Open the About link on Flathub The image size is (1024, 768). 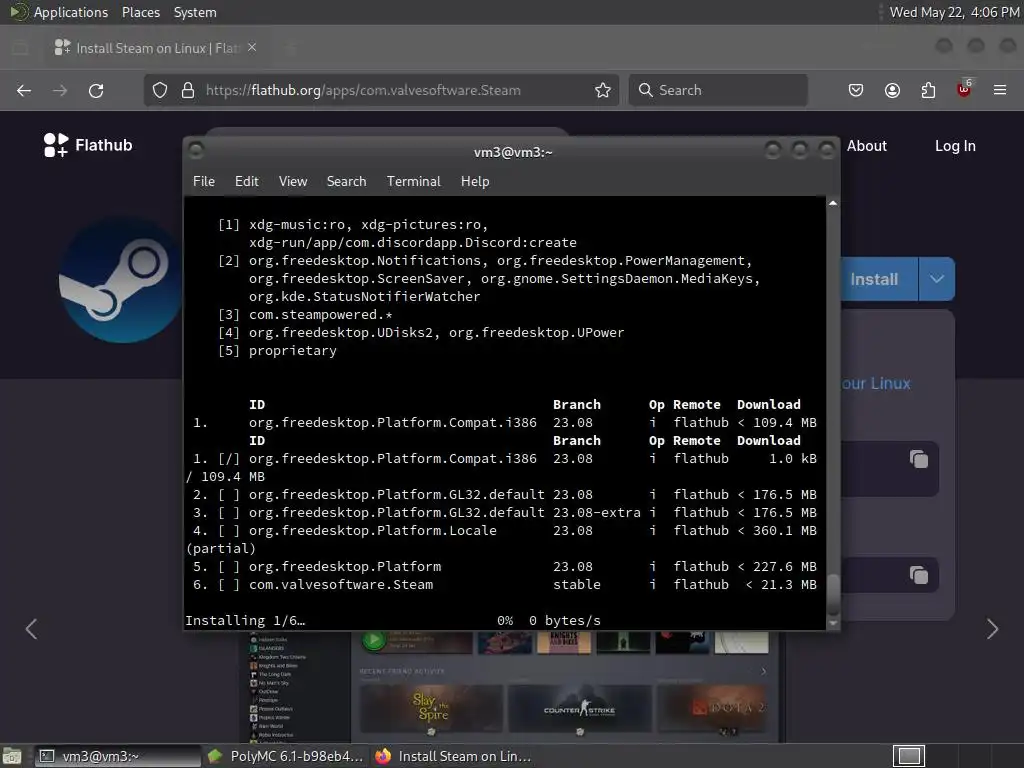point(867,146)
